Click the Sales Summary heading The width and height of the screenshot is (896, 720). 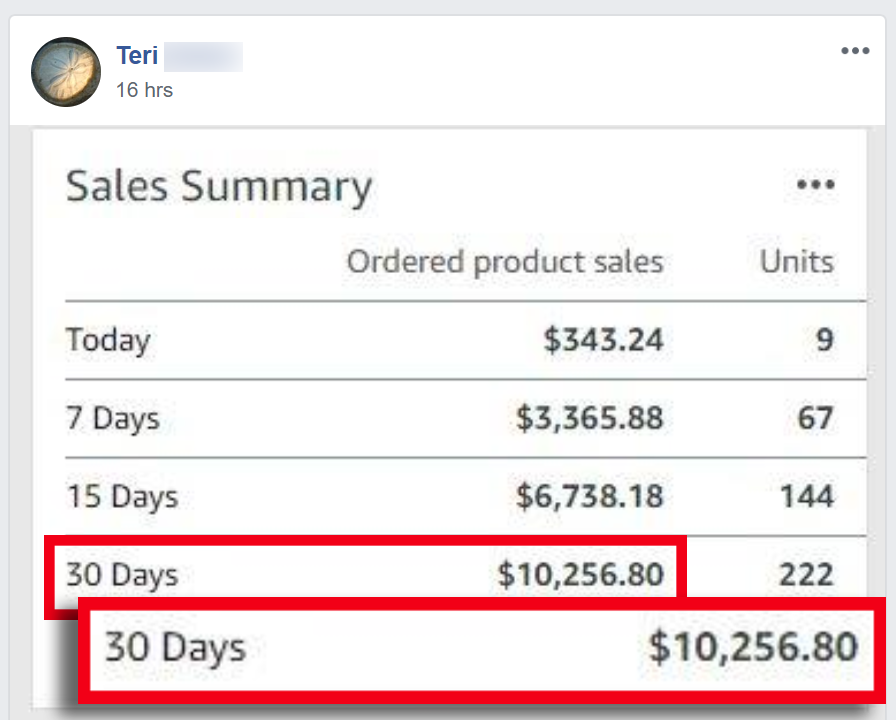click(x=218, y=187)
